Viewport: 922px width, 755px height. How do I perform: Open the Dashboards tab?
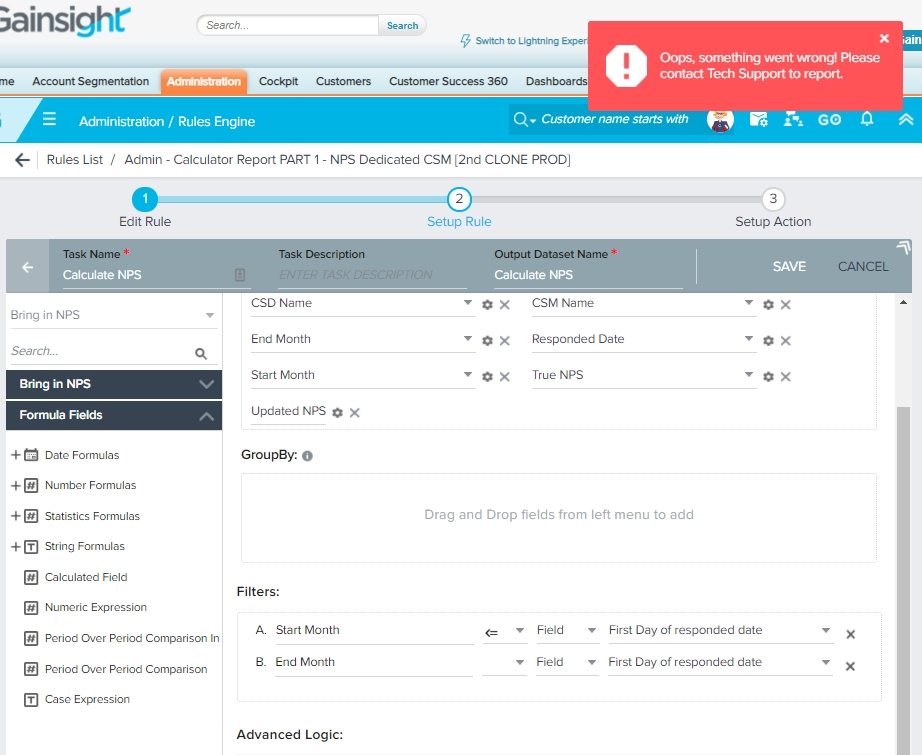point(556,81)
